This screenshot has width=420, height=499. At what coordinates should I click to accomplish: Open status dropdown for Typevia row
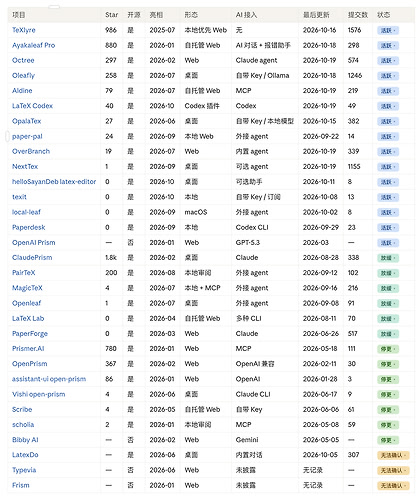pos(394,471)
